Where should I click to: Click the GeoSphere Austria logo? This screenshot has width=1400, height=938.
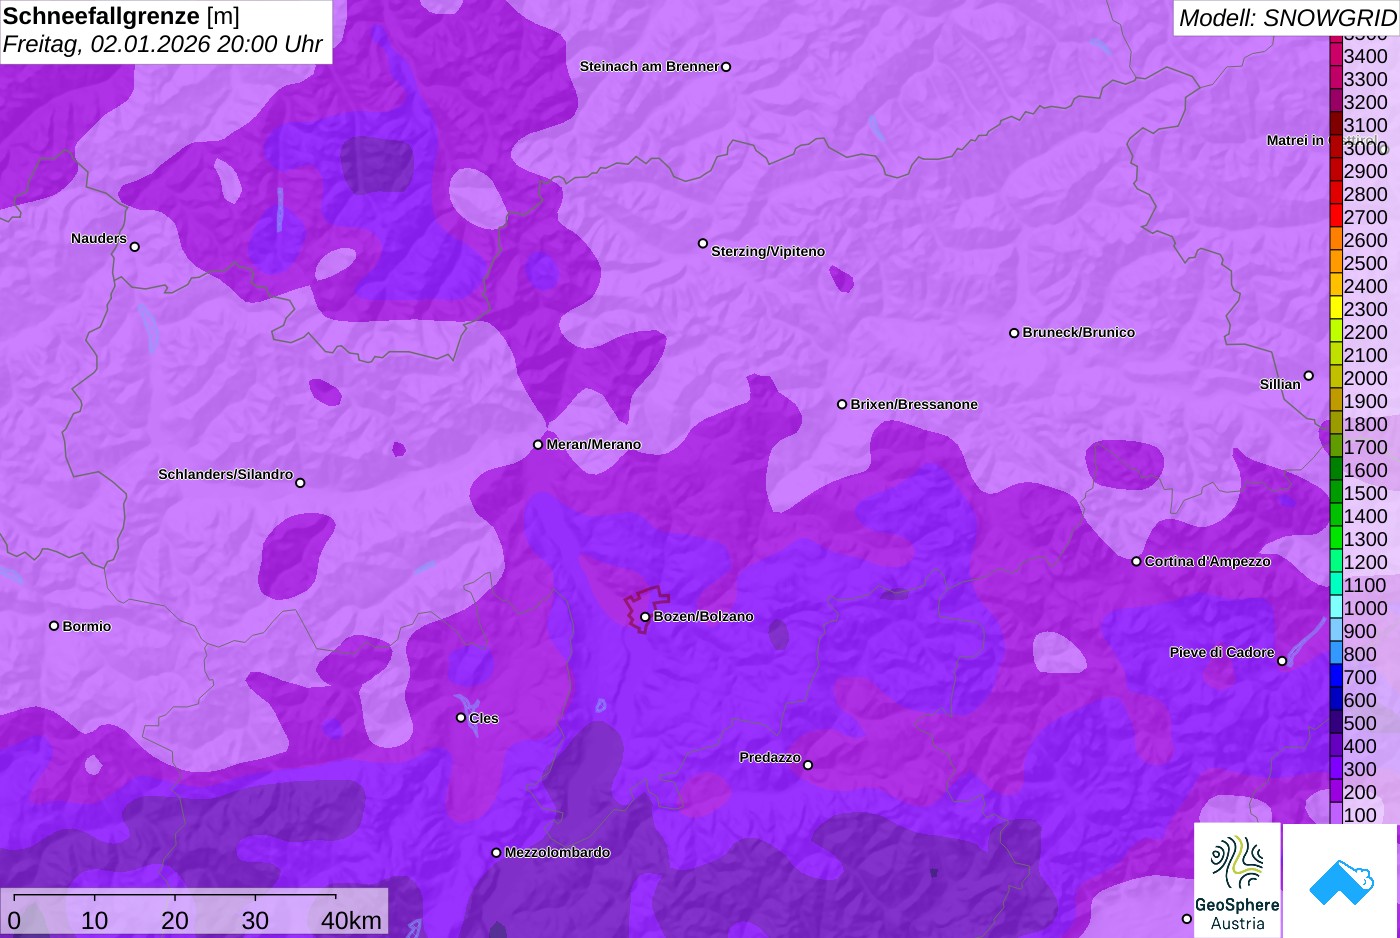[x=1237, y=880]
